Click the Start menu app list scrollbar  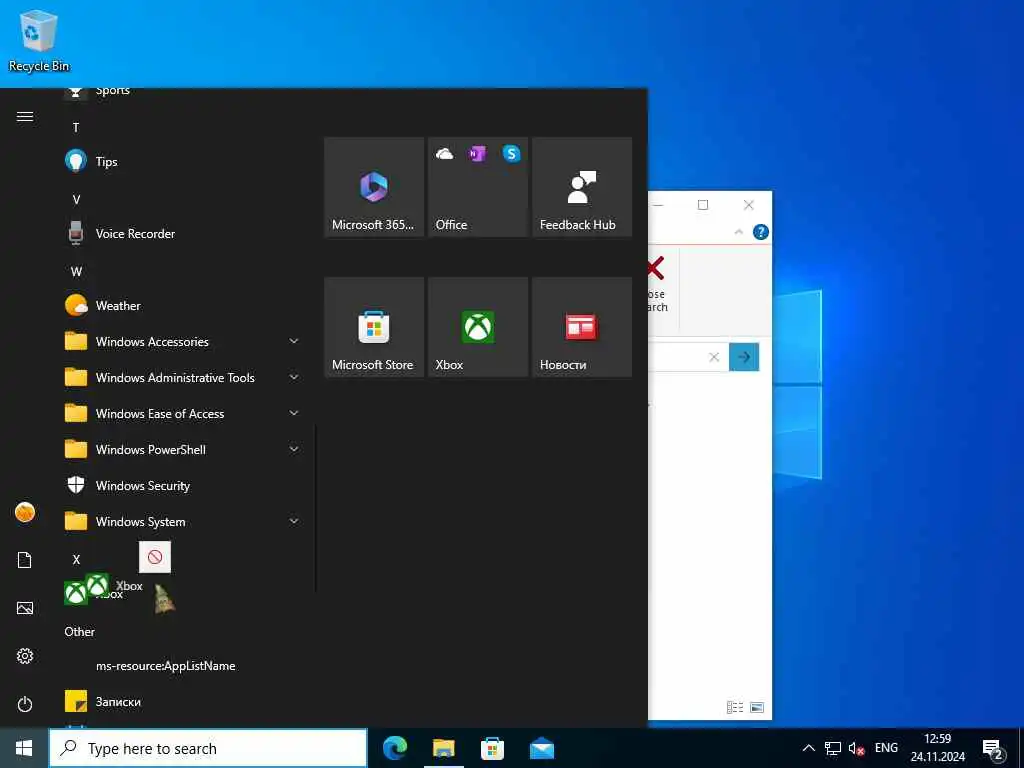316,509
